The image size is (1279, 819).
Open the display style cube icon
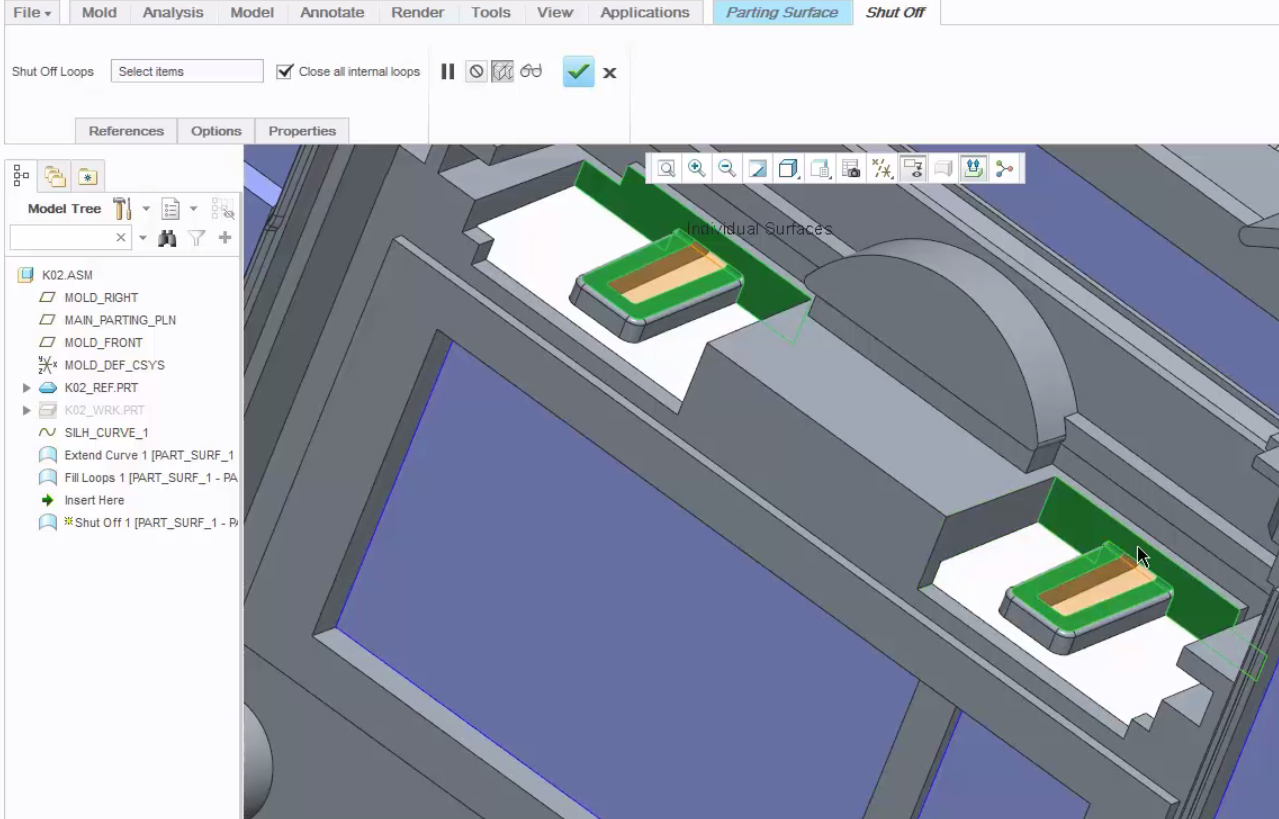[789, 169]
